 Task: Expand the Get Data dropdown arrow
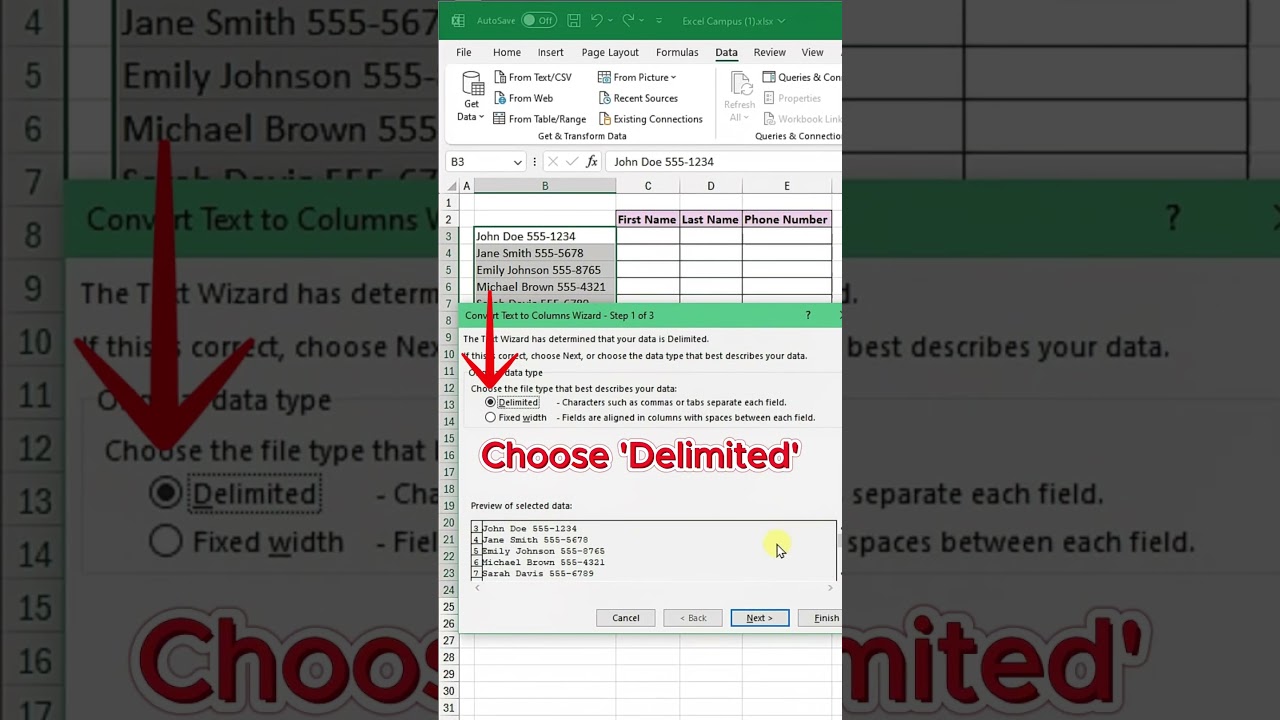pyautogui.click(x=481, y=117)
